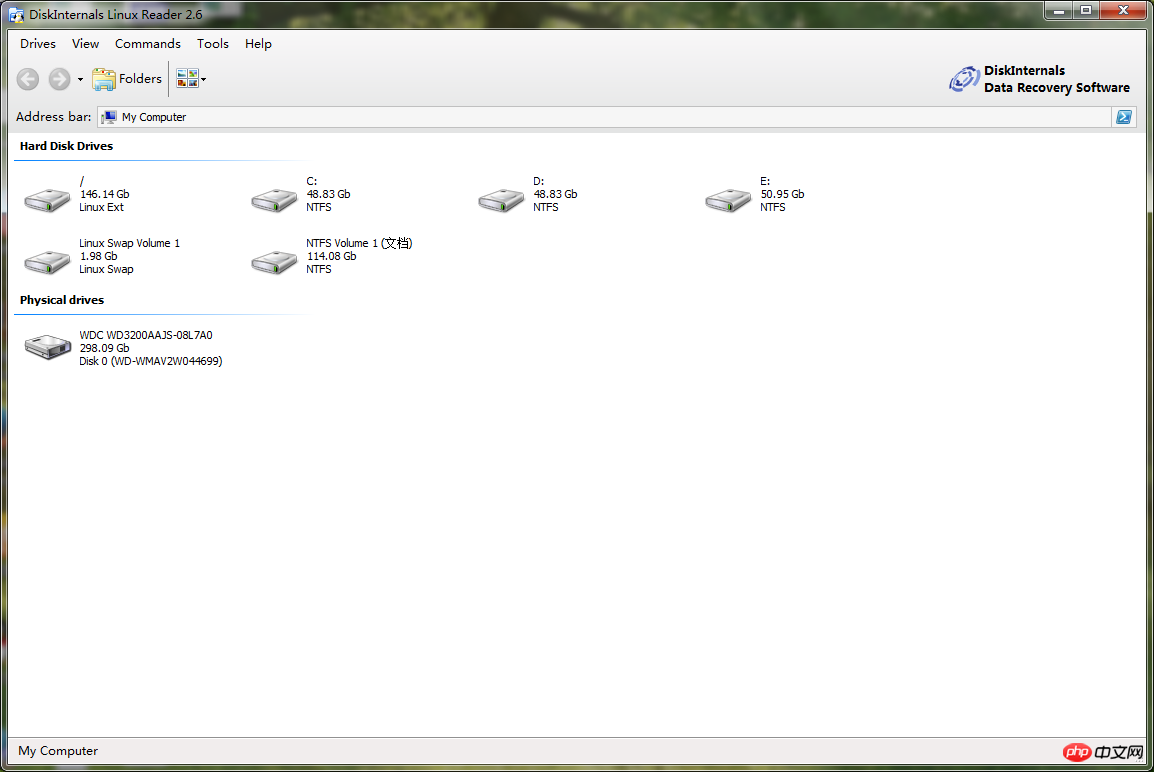1154x772 pixels.
Task: Click the DiskInternals Data Recovery Software logo
Action: point(1039,79)
